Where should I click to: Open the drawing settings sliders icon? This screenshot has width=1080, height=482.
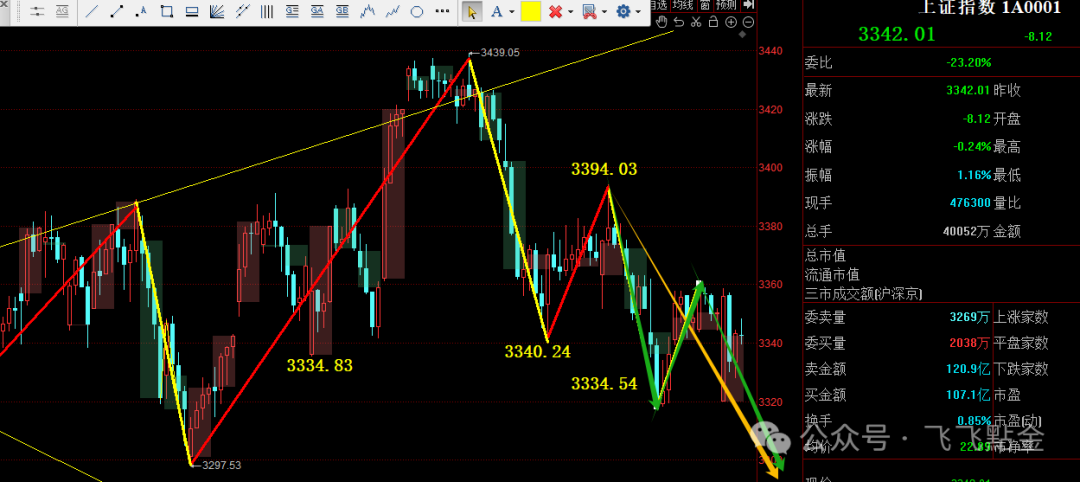click(37, 11)
